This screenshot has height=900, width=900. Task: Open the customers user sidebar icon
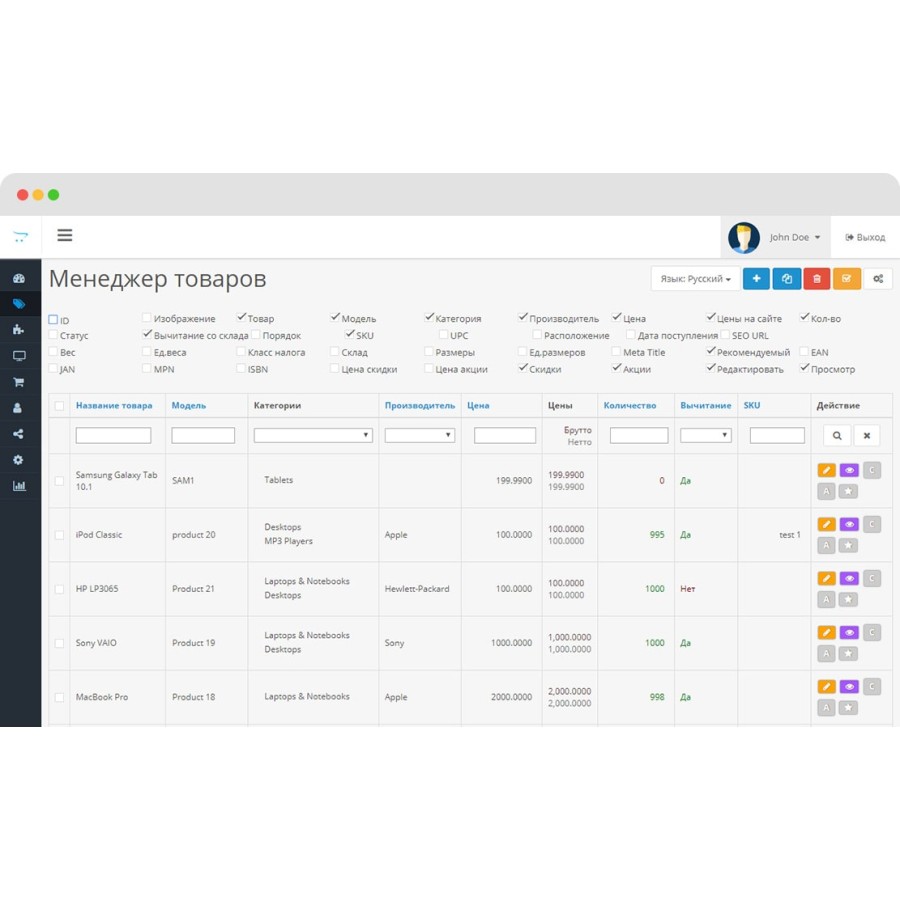point(18,408)
